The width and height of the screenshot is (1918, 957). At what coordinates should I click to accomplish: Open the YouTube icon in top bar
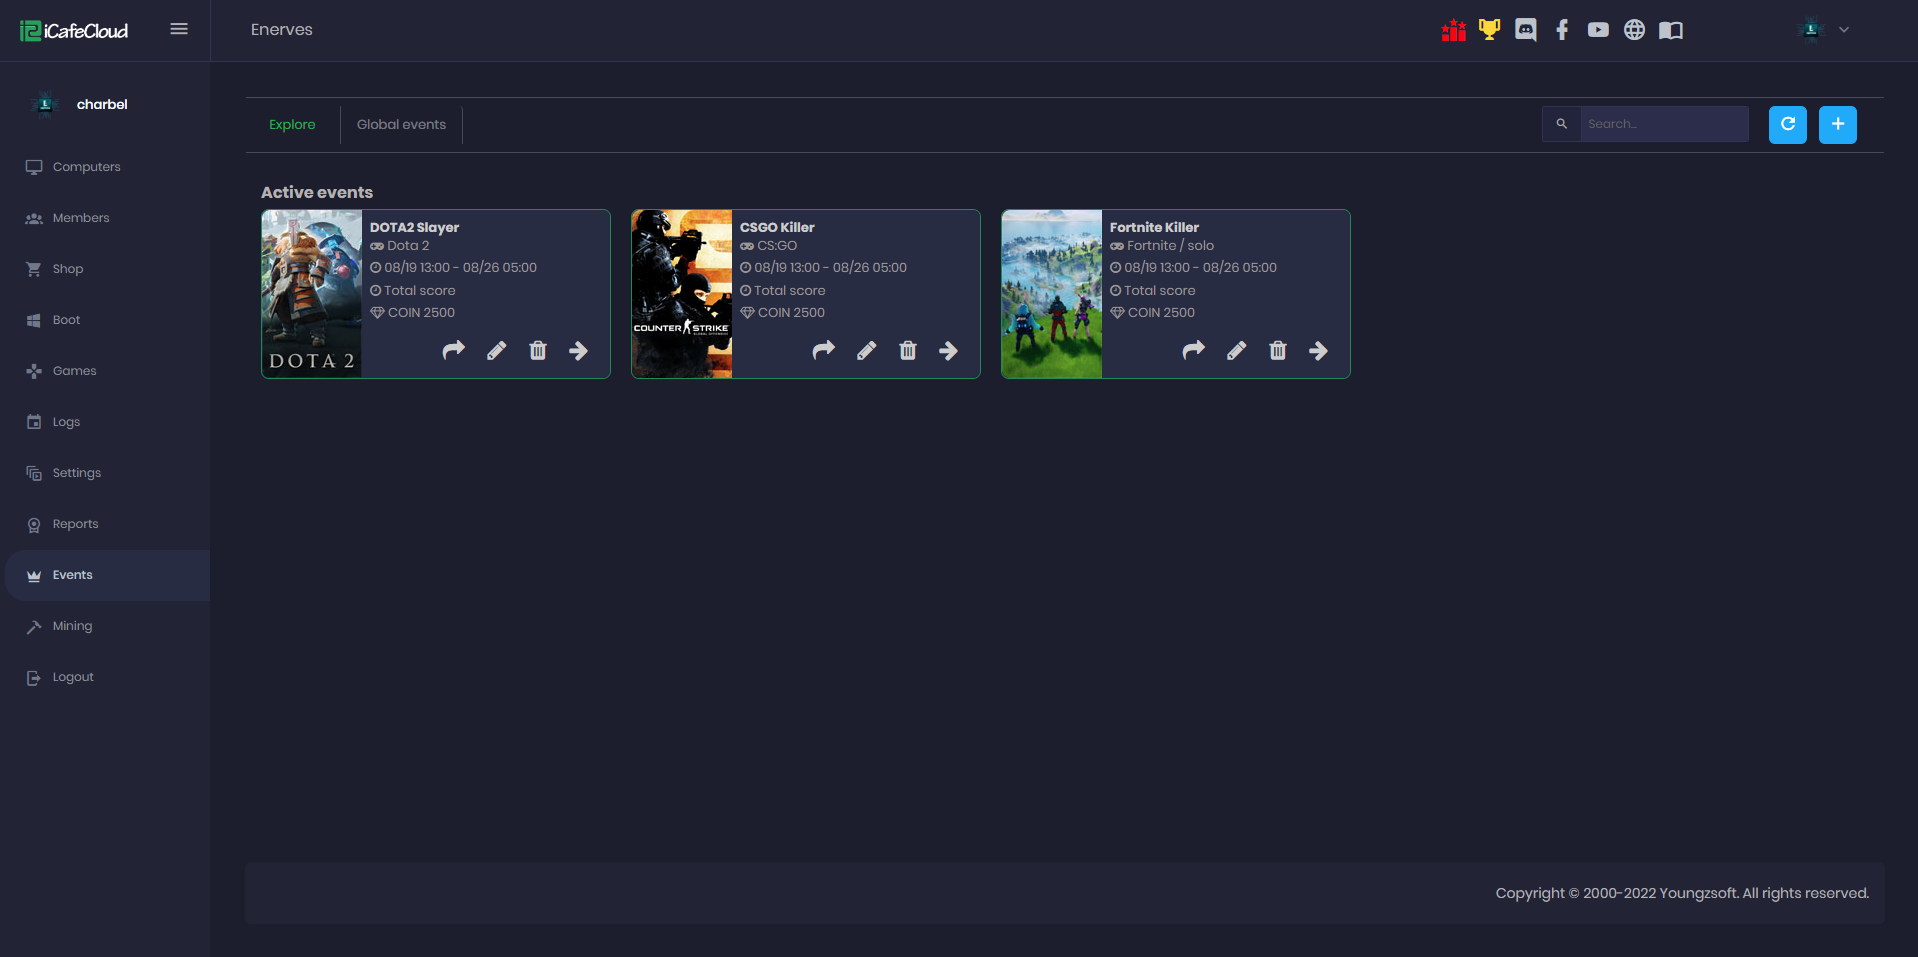tap(1598, 30)
